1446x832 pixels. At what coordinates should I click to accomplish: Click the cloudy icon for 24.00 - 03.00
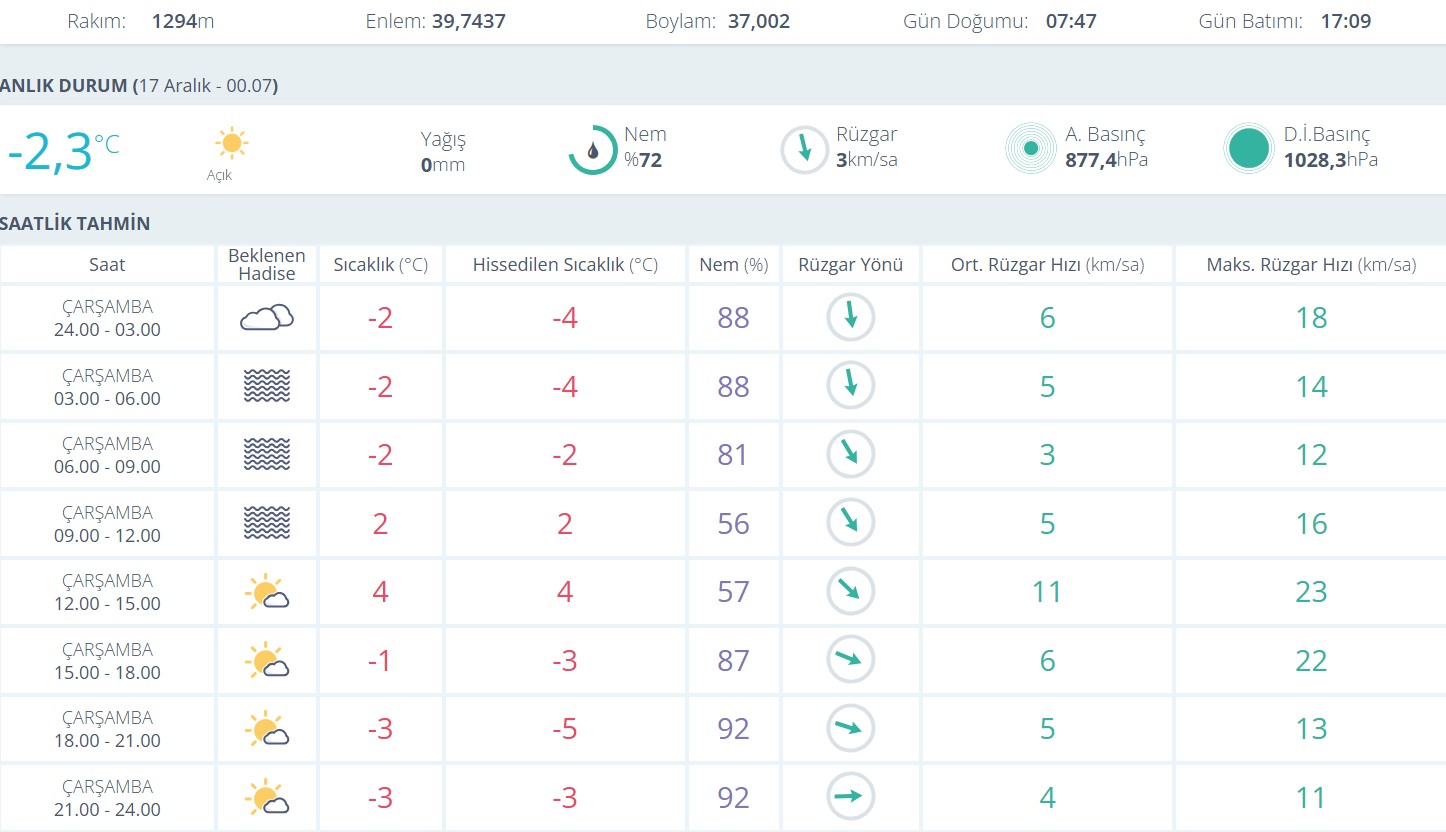(266, 318)
